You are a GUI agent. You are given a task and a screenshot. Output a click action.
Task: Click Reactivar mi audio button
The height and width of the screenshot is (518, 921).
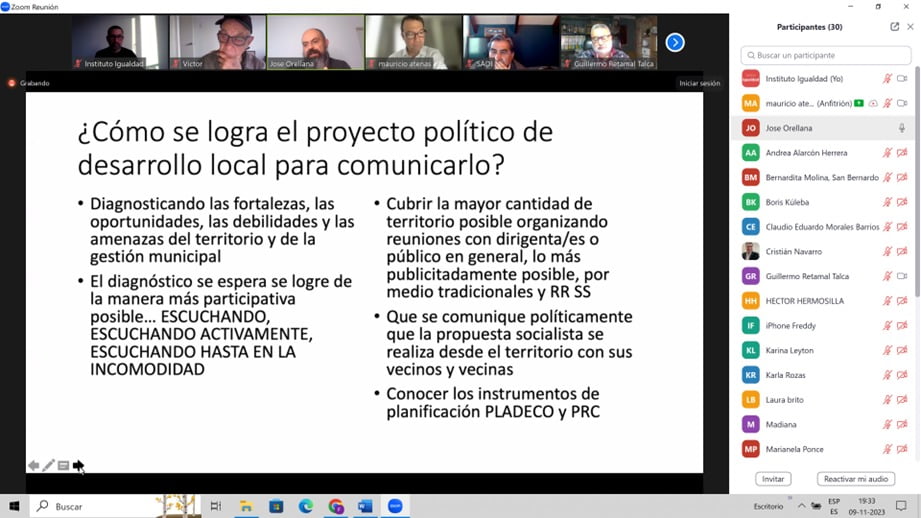855,479
